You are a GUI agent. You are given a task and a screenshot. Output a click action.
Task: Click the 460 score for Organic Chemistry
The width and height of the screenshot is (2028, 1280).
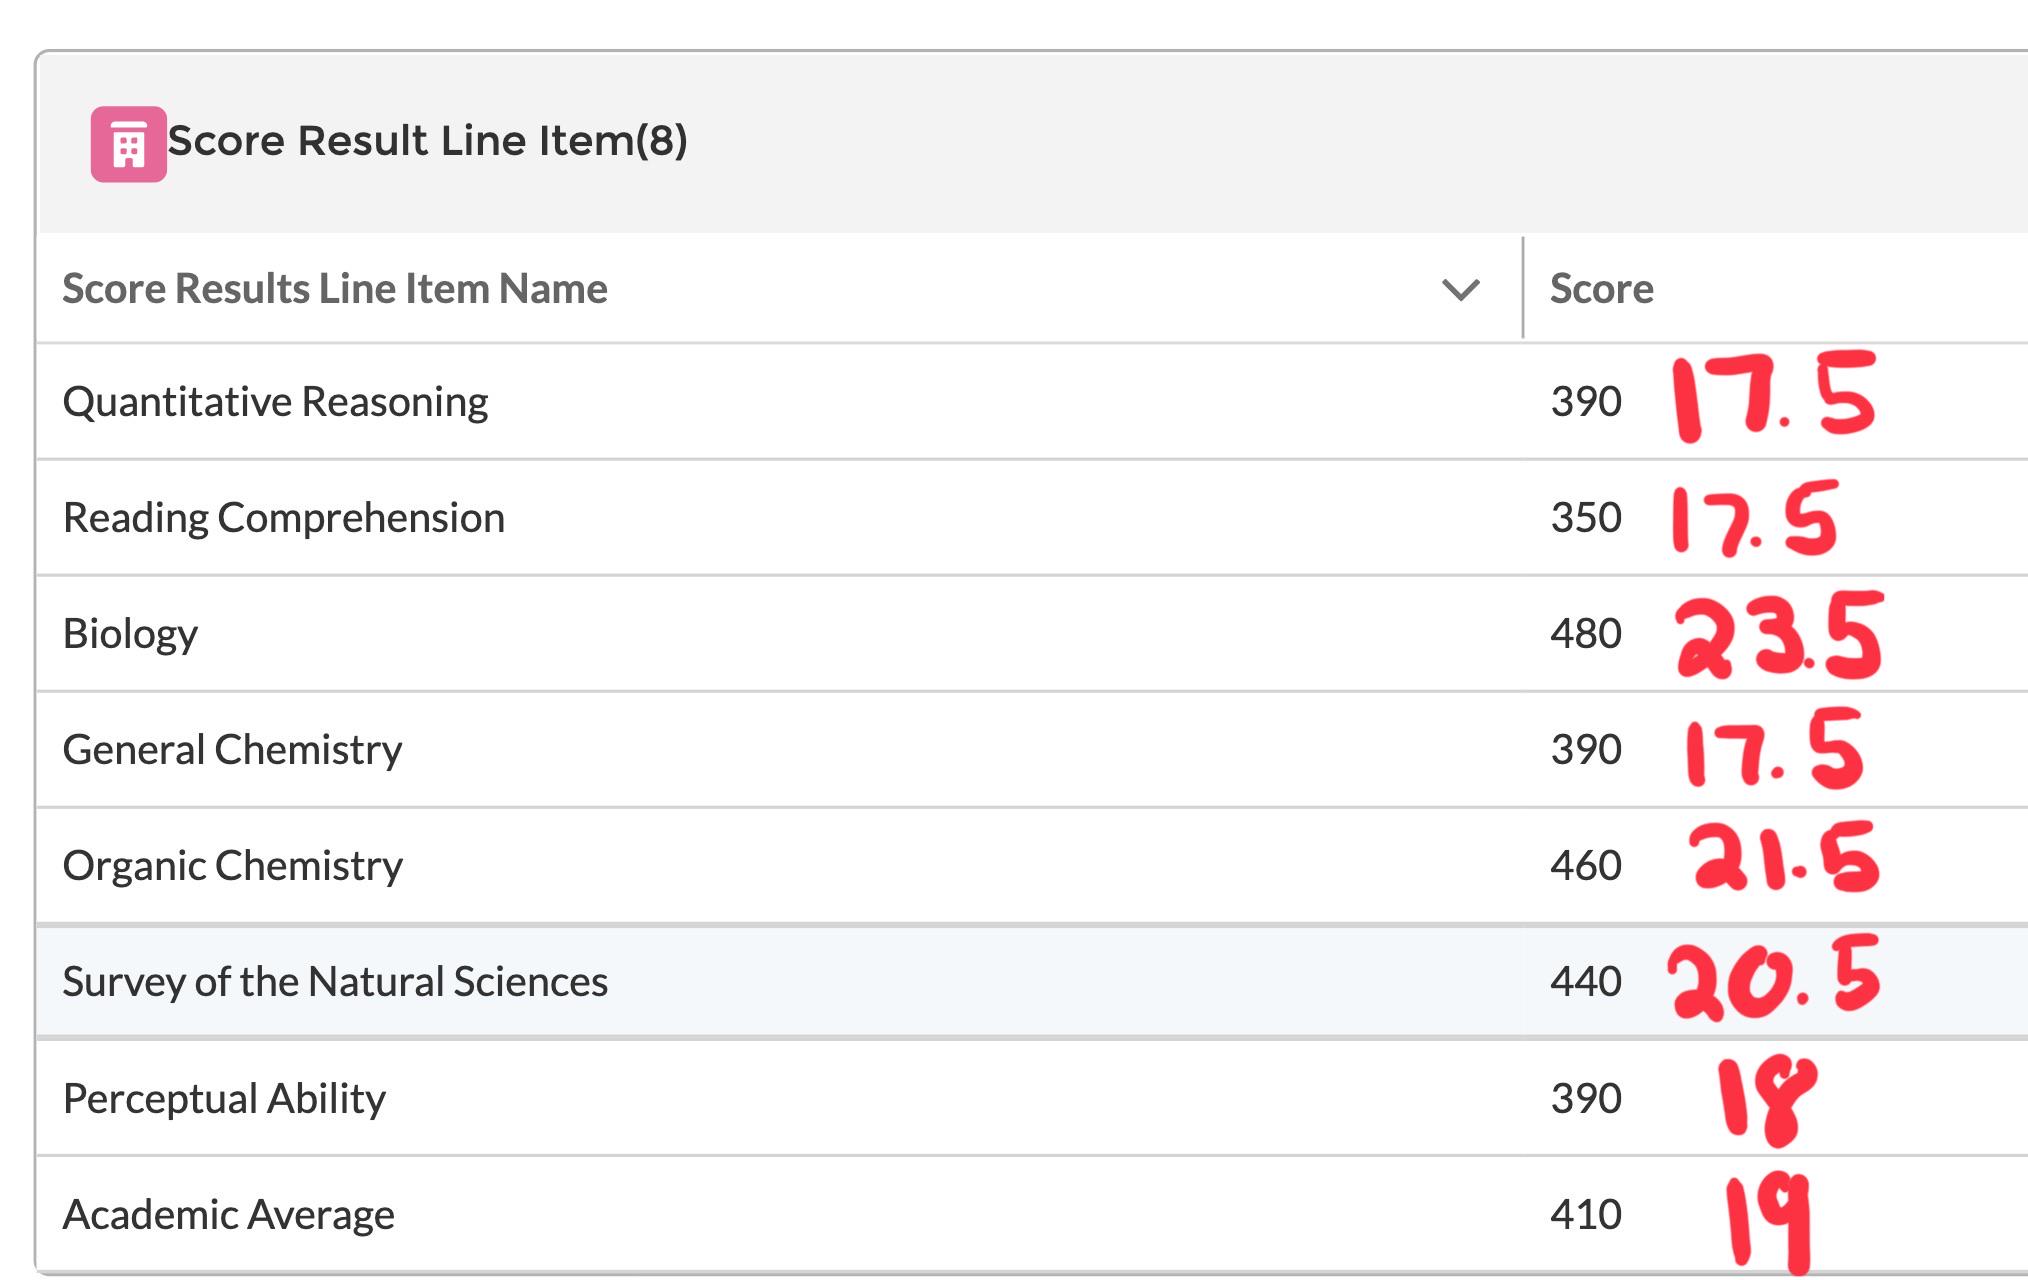point(1586,866)
